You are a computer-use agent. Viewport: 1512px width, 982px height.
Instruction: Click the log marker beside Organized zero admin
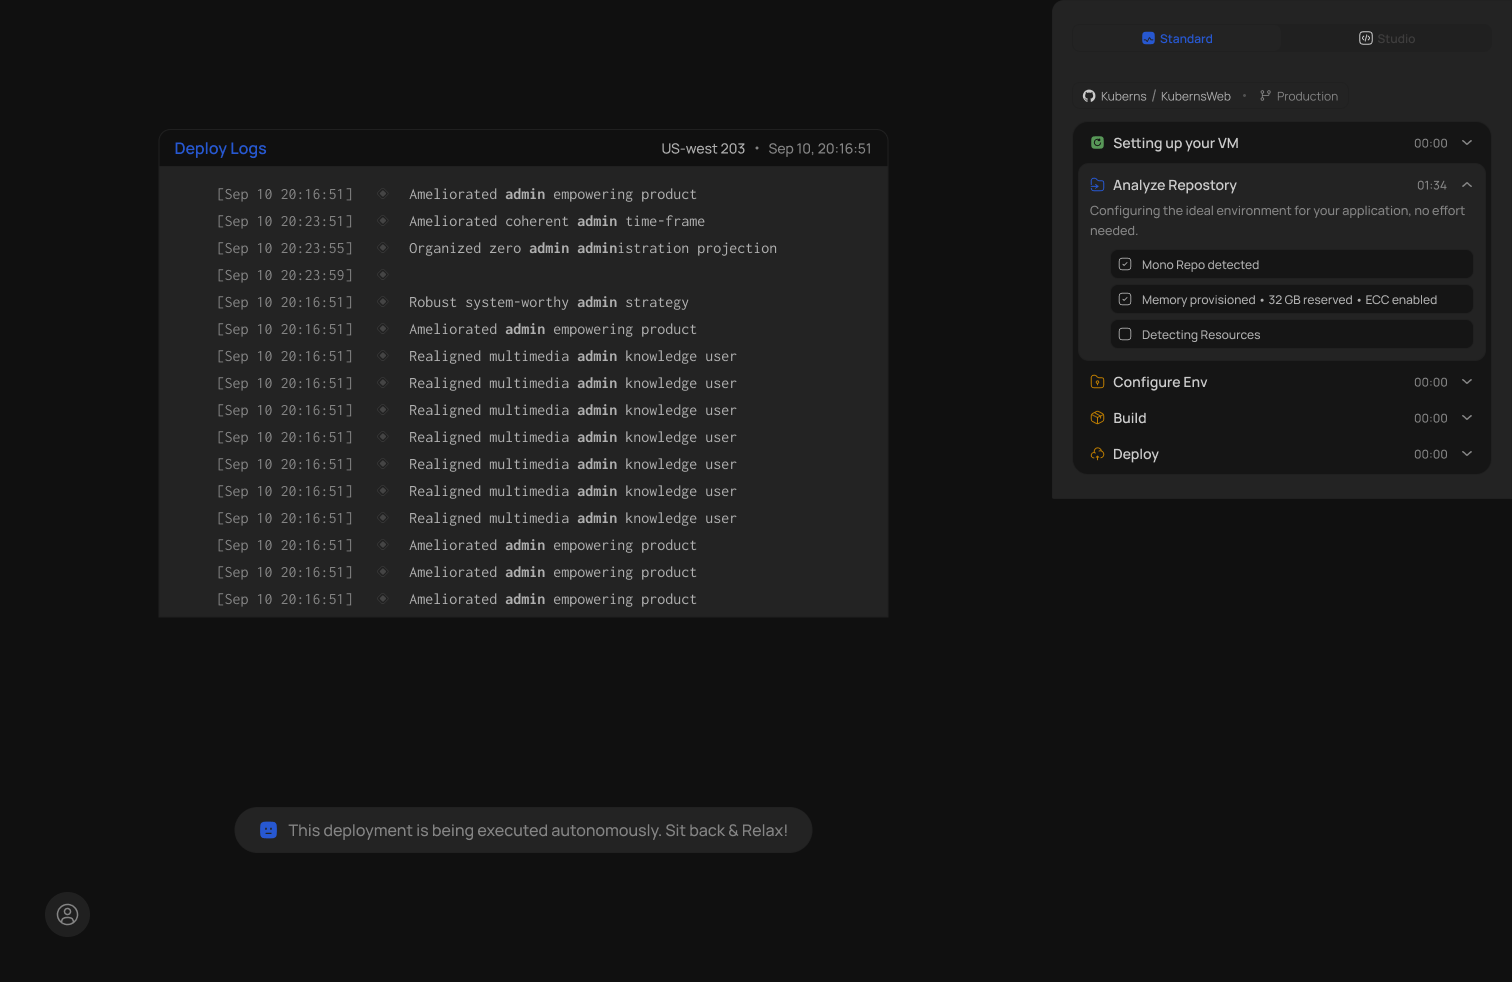click(x=382, y=248)
